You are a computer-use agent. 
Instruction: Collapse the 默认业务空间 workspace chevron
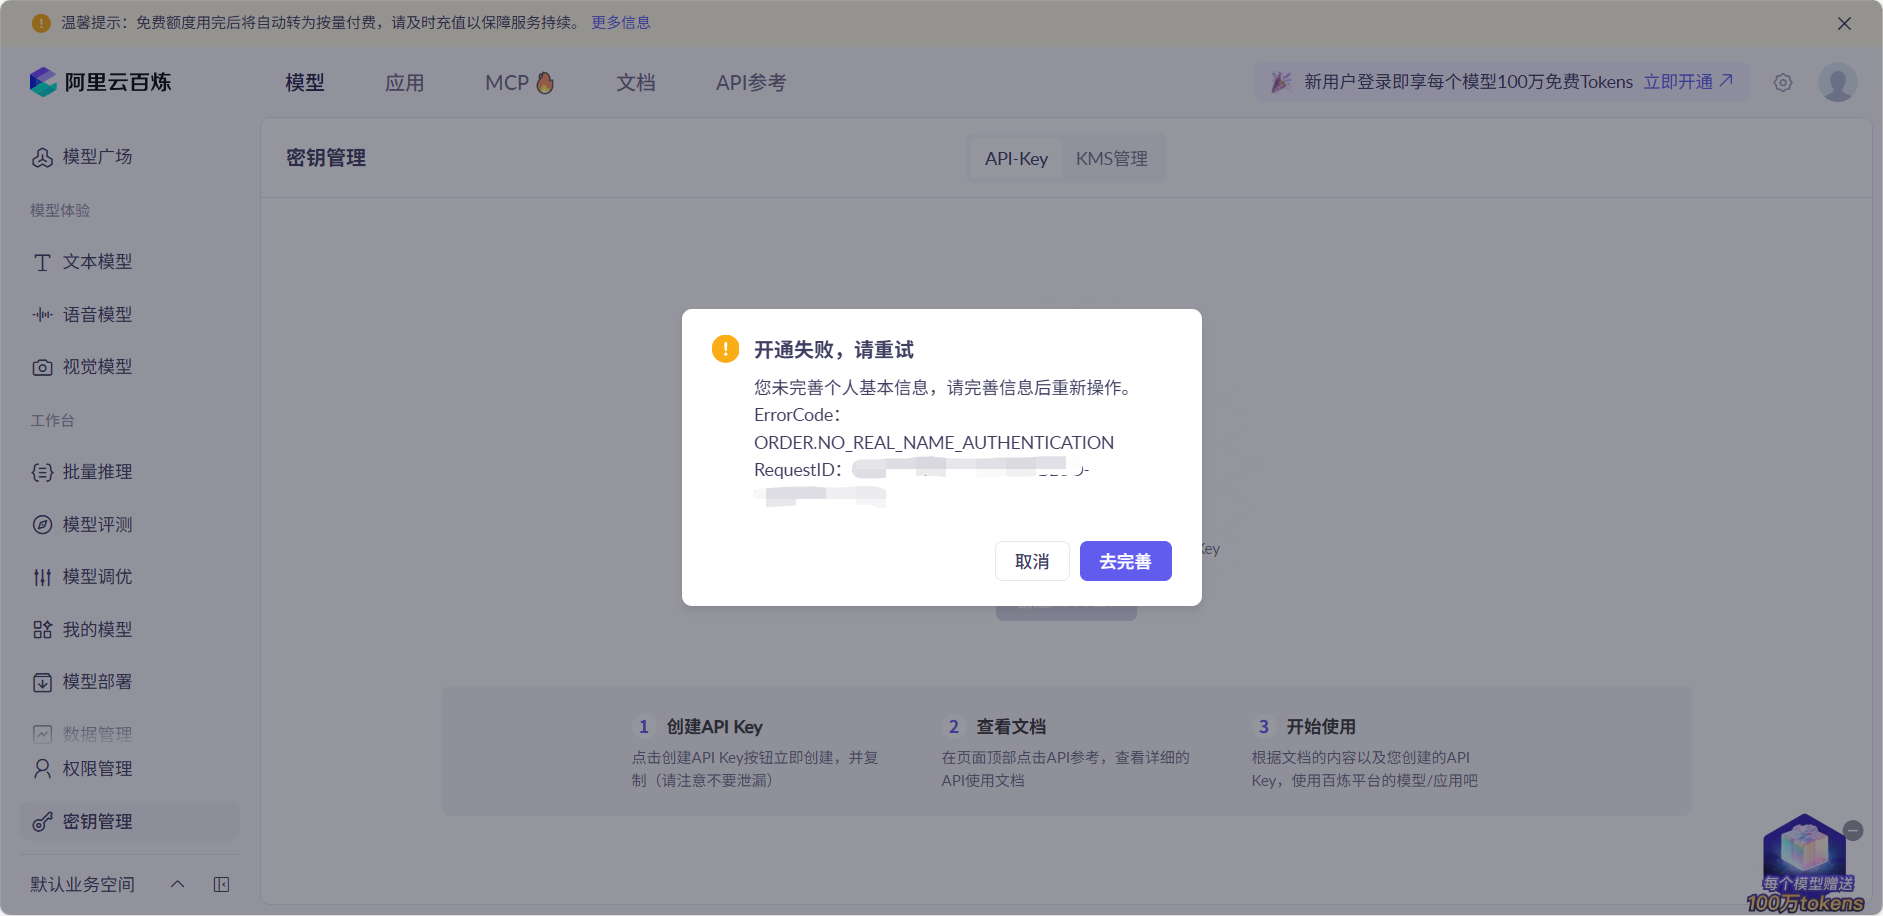177,884
